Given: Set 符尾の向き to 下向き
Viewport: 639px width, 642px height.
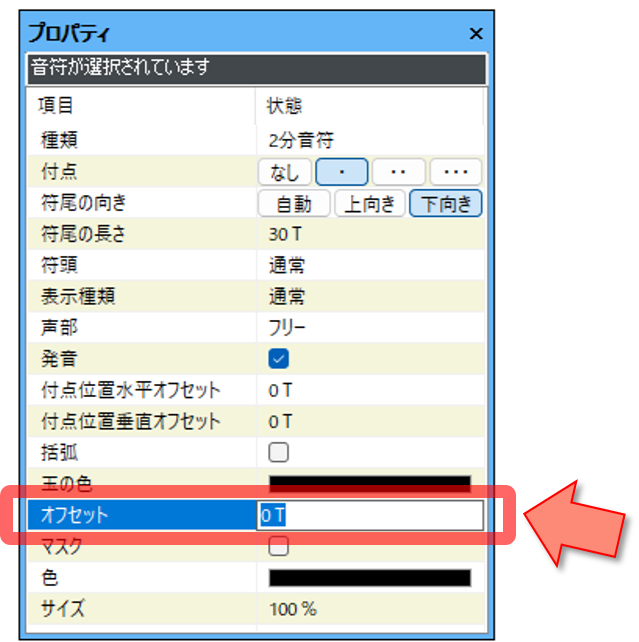Looking at the screenshot, I should pos(446,204).
